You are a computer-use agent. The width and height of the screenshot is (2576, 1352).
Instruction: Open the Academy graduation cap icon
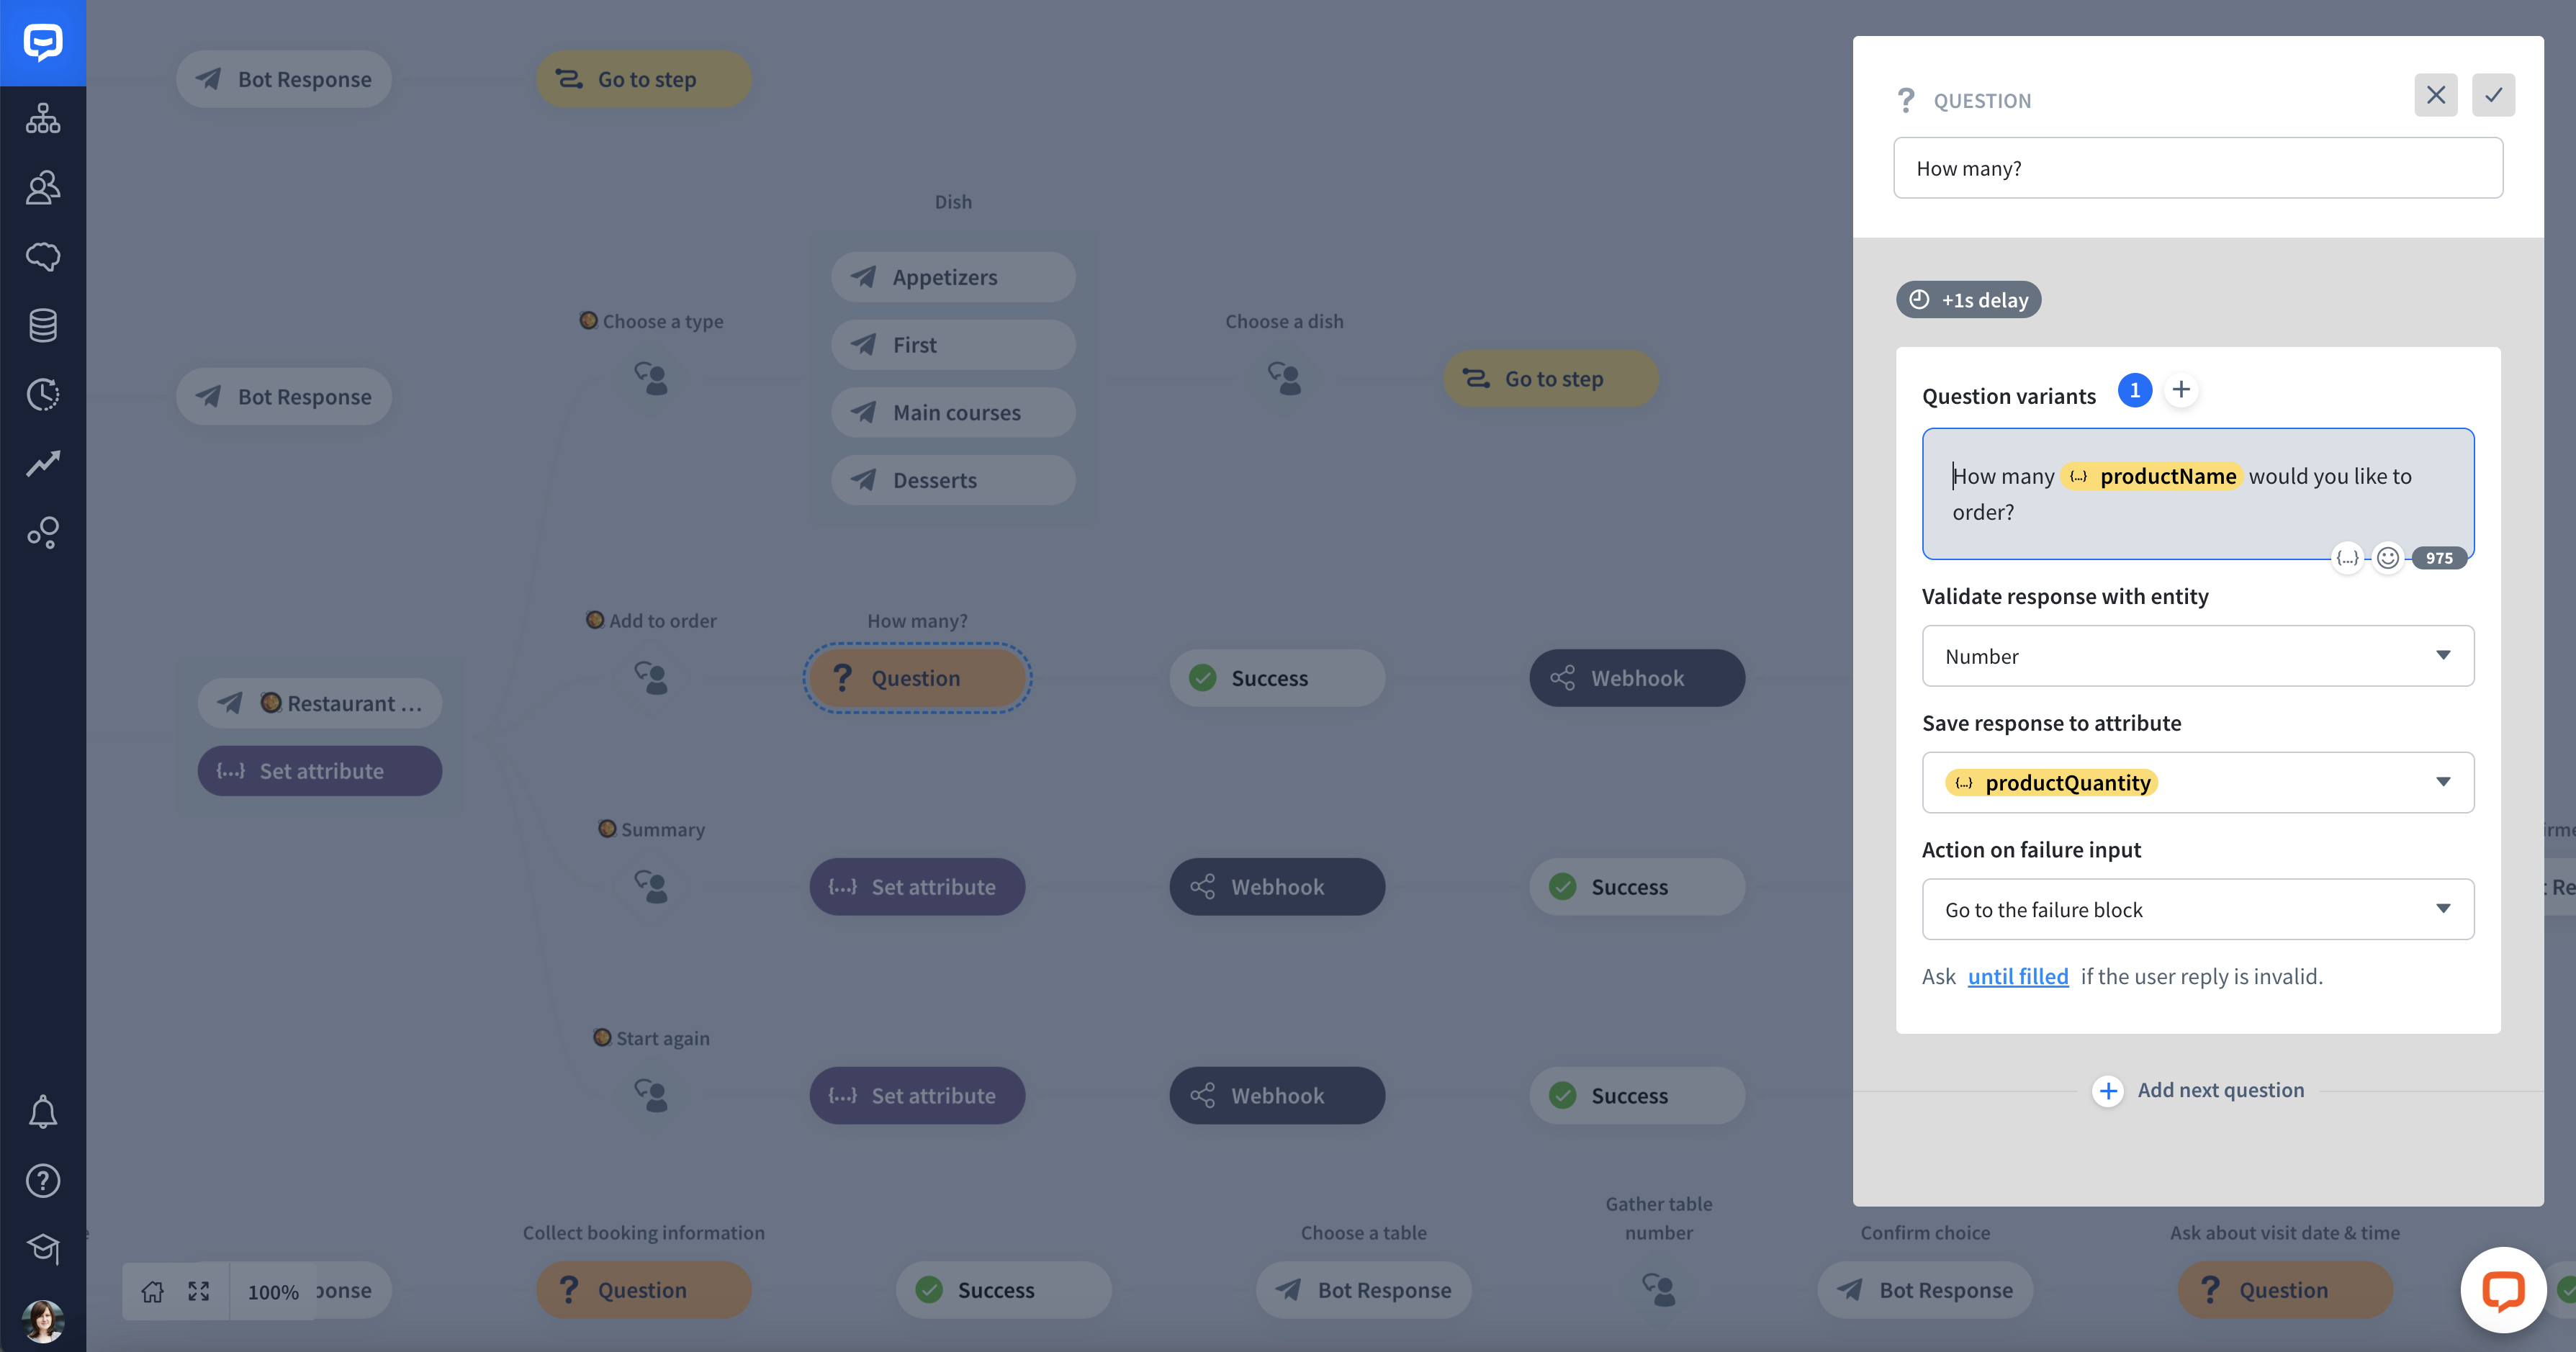click(x=43, y=1249)
